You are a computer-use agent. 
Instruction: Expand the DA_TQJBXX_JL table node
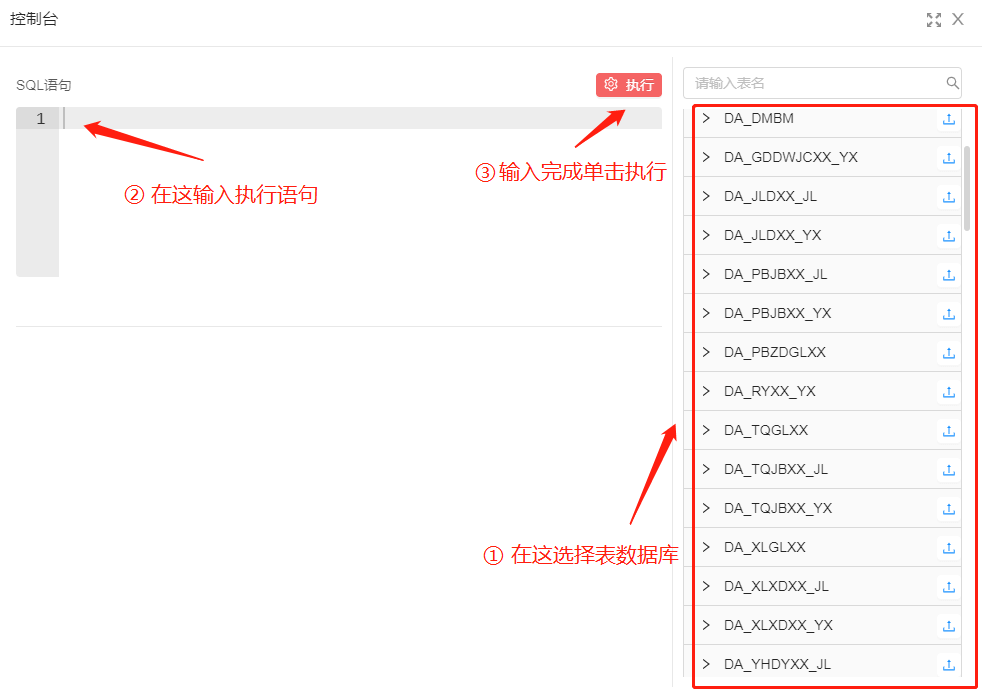tap(706, 469)
